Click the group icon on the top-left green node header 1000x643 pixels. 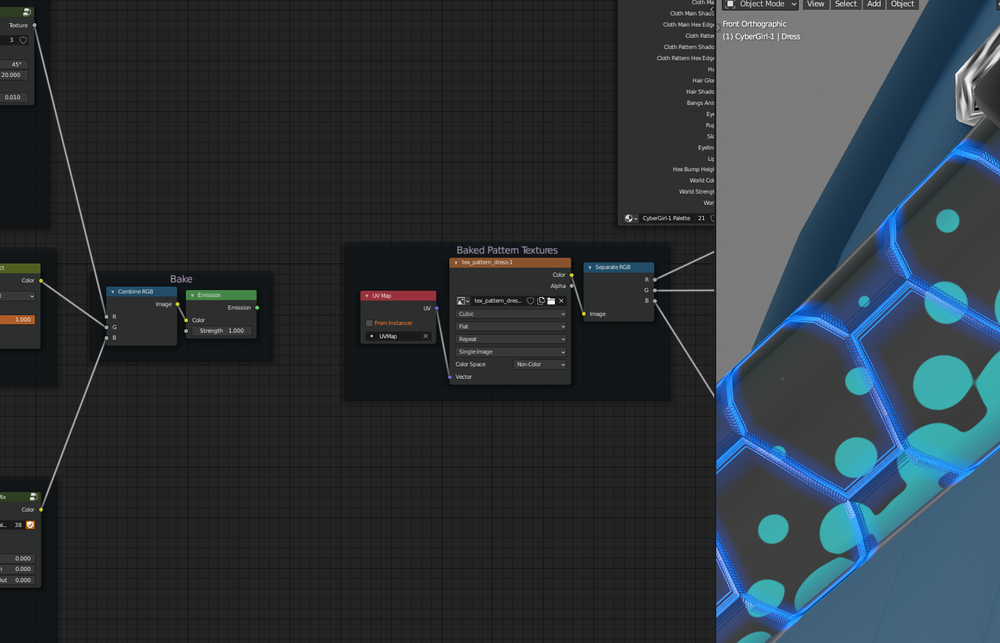tap(27, 12)
